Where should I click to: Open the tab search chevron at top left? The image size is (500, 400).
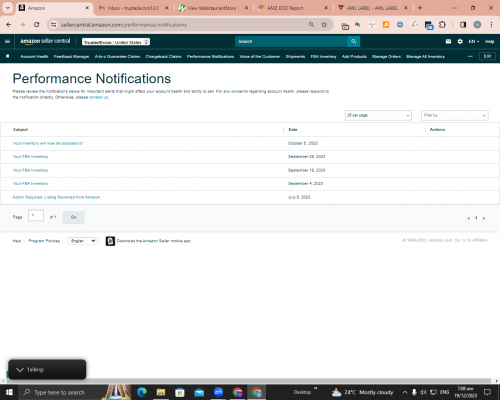pos(7,8)
